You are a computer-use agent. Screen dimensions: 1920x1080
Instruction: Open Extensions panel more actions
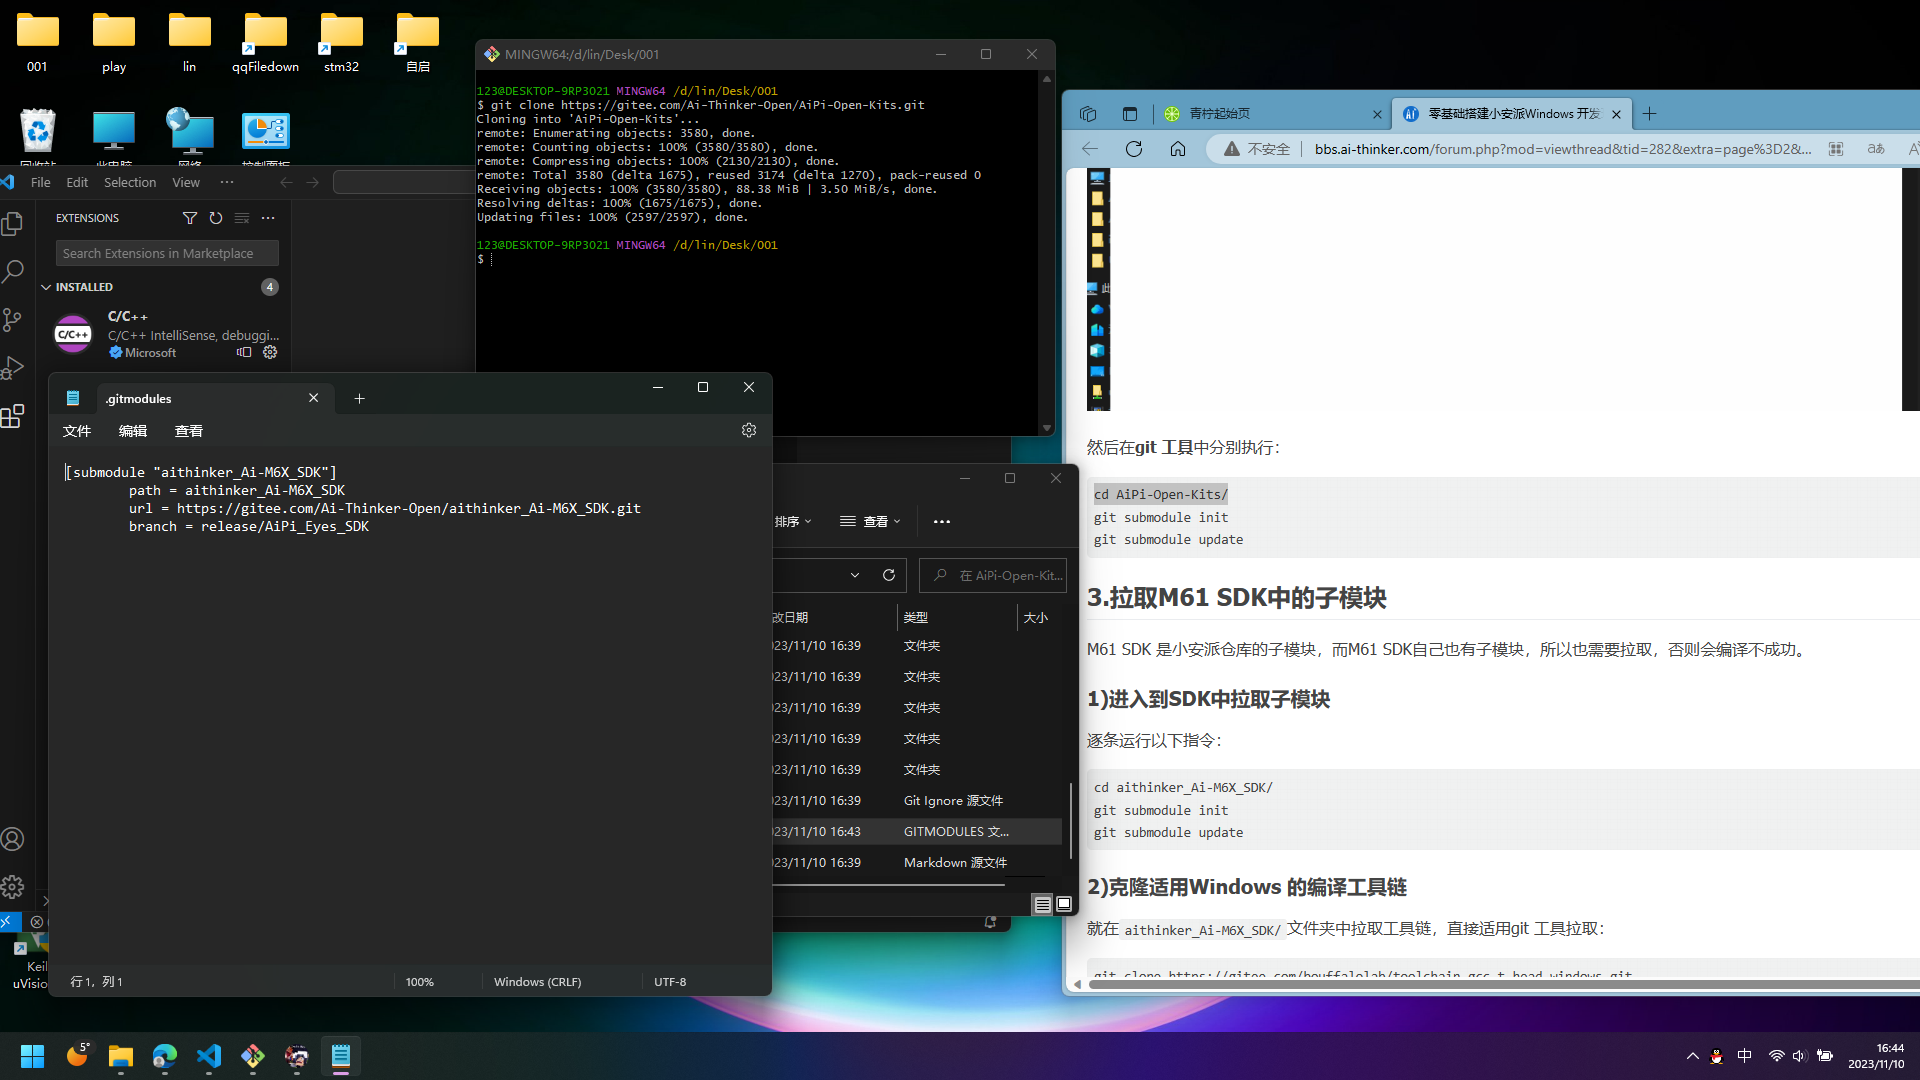(x=268, y=218)
